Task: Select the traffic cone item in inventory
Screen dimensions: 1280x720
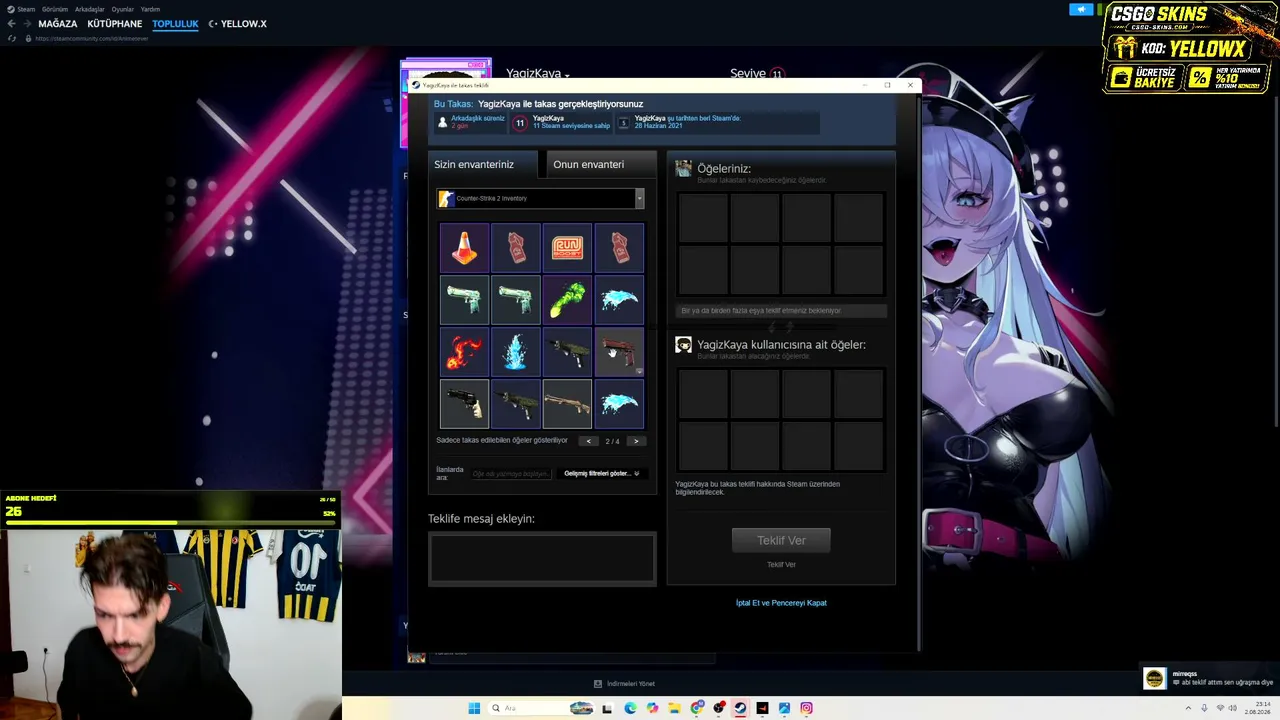Action: point(464,248)
